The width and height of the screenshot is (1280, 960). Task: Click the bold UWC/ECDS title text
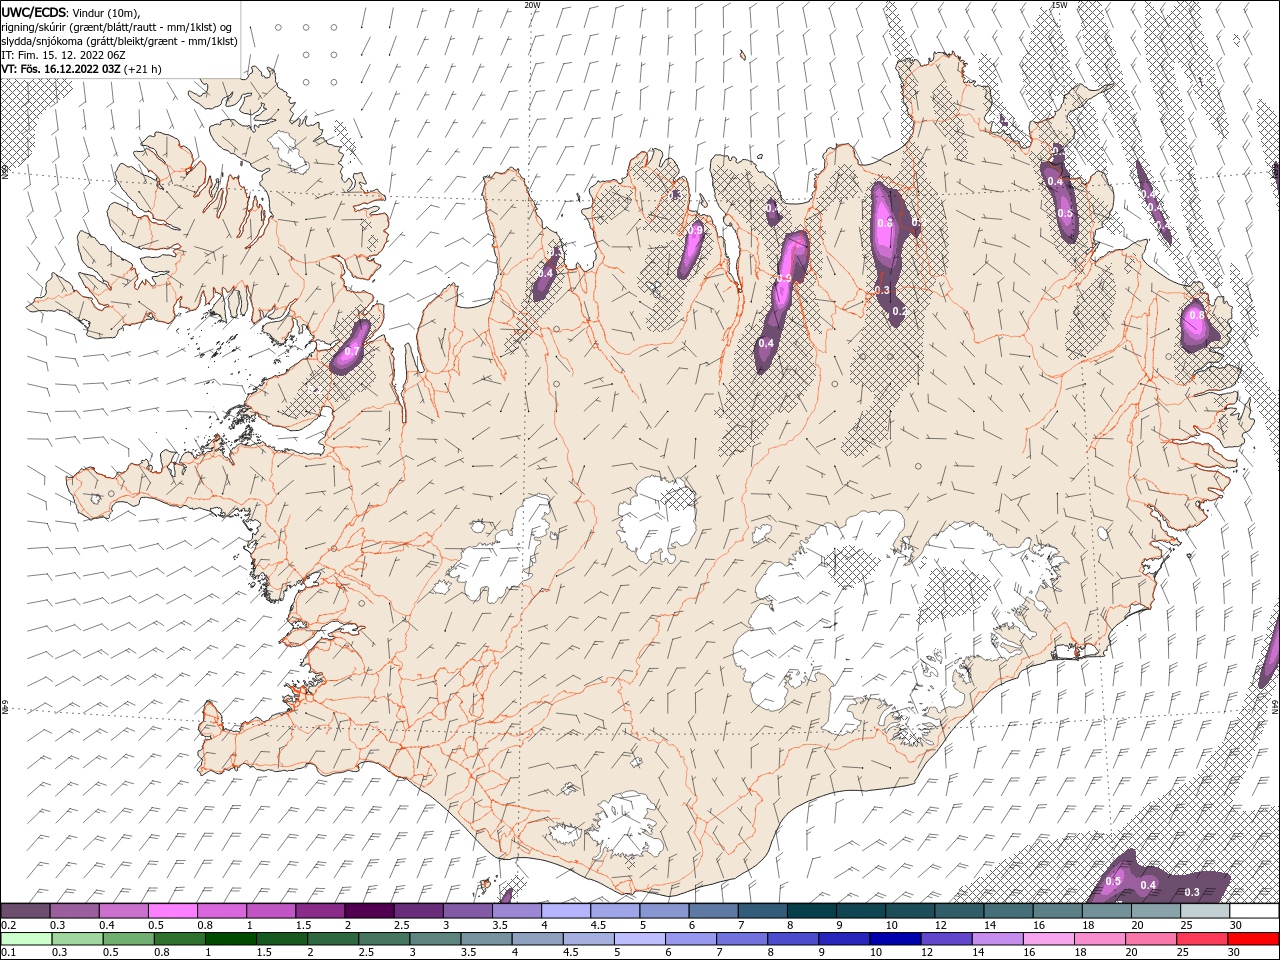pos(34,12)
